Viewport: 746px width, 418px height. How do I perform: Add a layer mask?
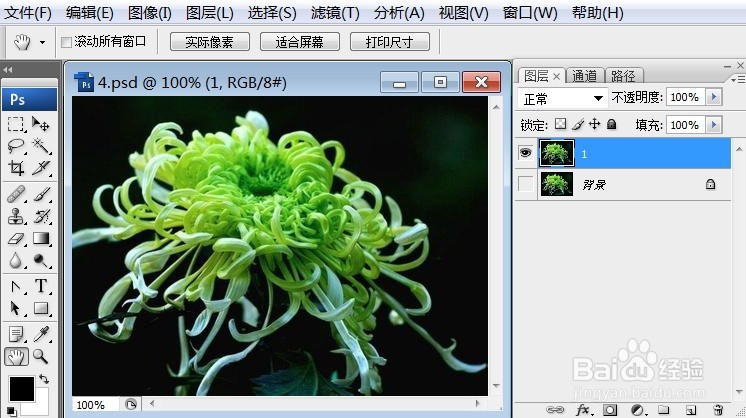pyautogui.click(x=610, y=409)
